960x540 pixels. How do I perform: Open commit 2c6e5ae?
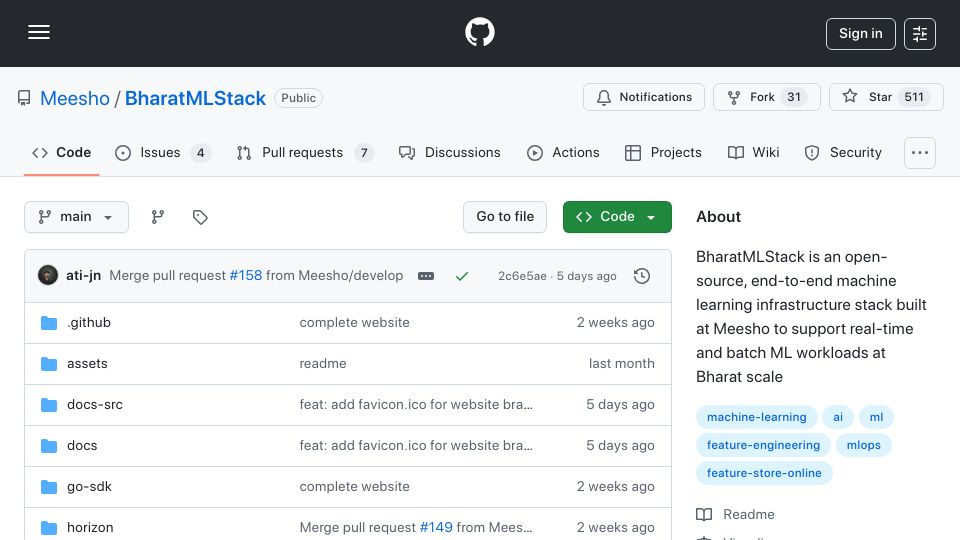pyautogui.click(x=522, y=276)
